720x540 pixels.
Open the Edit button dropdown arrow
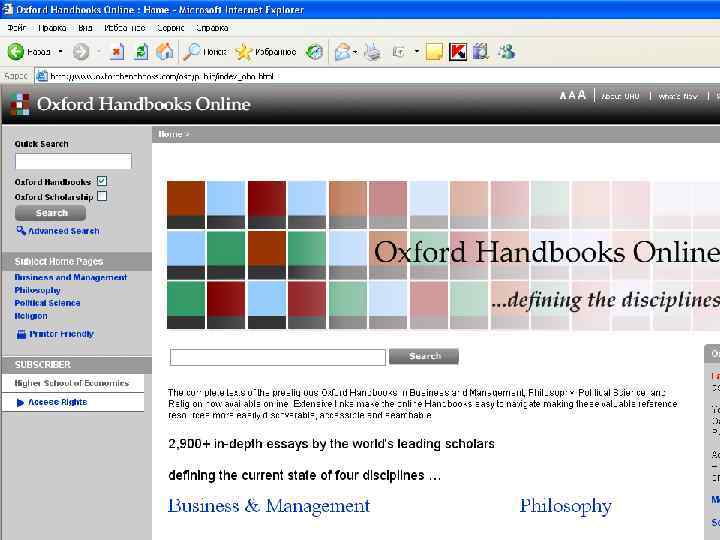pyautogui.click(x=416, y=51)
